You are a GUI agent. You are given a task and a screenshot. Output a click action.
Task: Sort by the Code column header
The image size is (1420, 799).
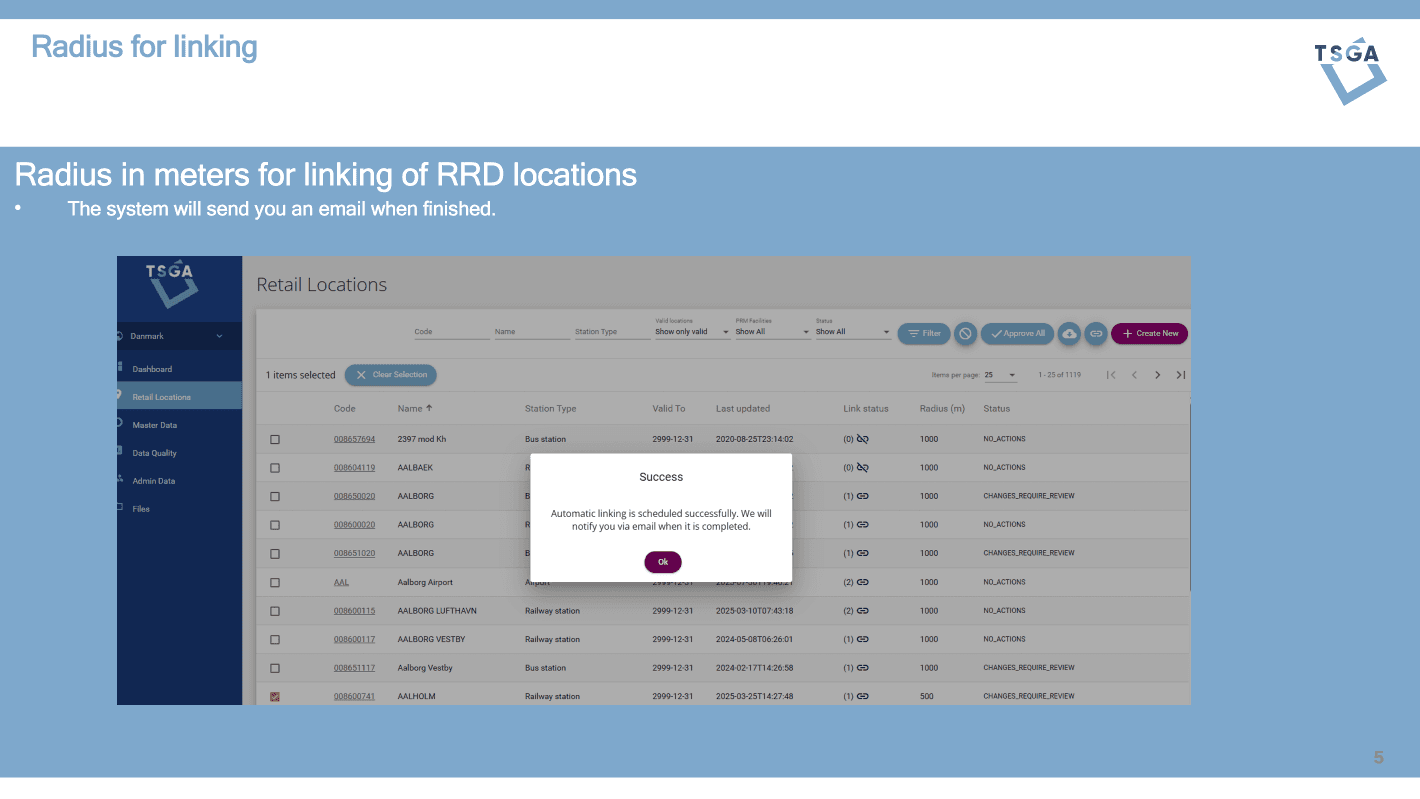(344, 408)
